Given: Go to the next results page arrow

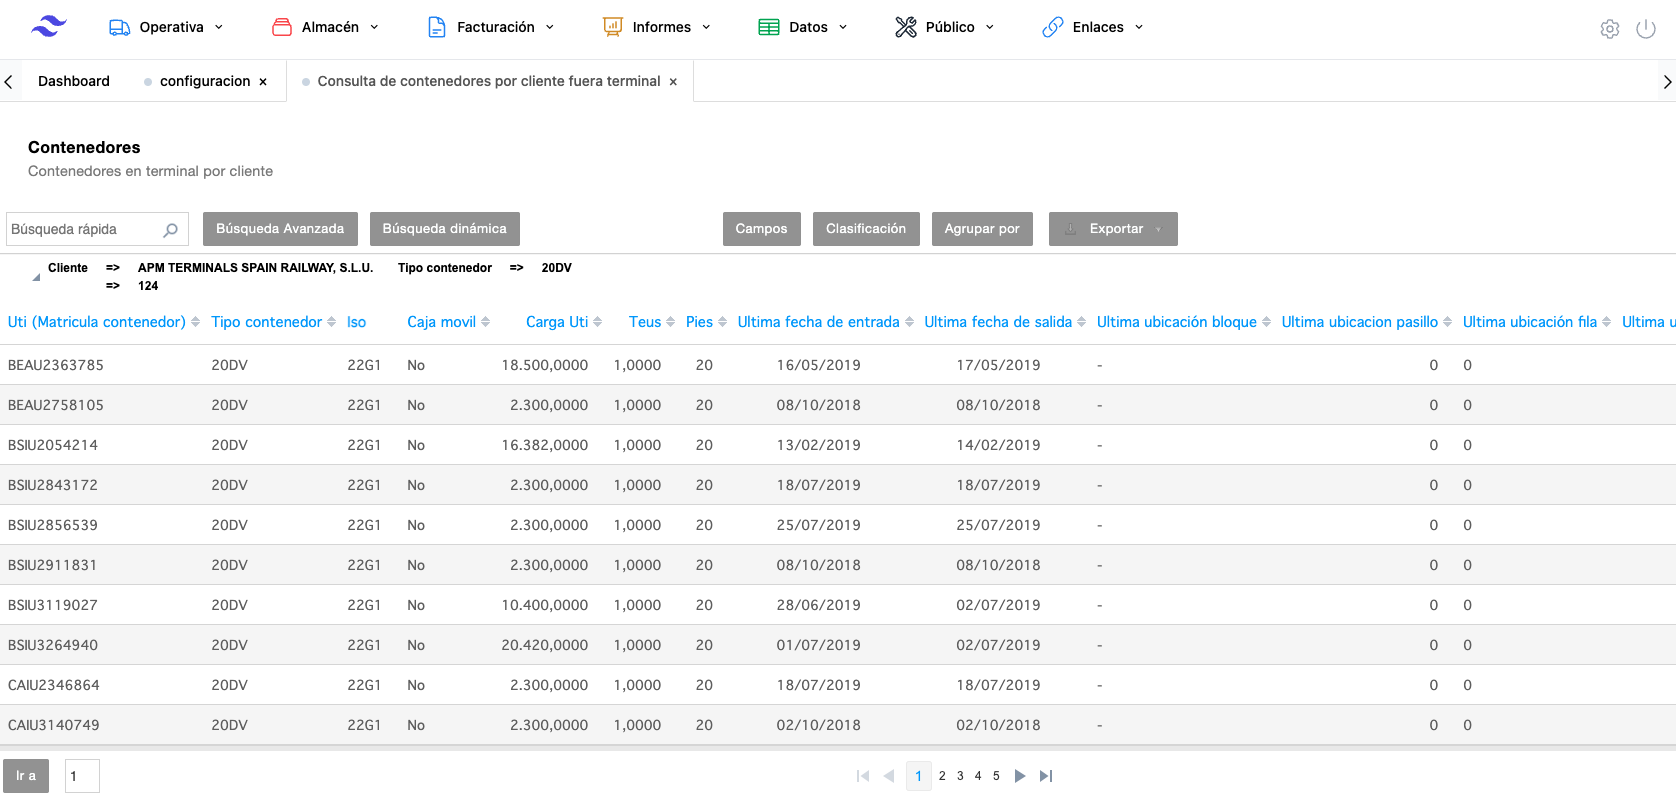Looking at the screenshot, I should [1019, 776].
